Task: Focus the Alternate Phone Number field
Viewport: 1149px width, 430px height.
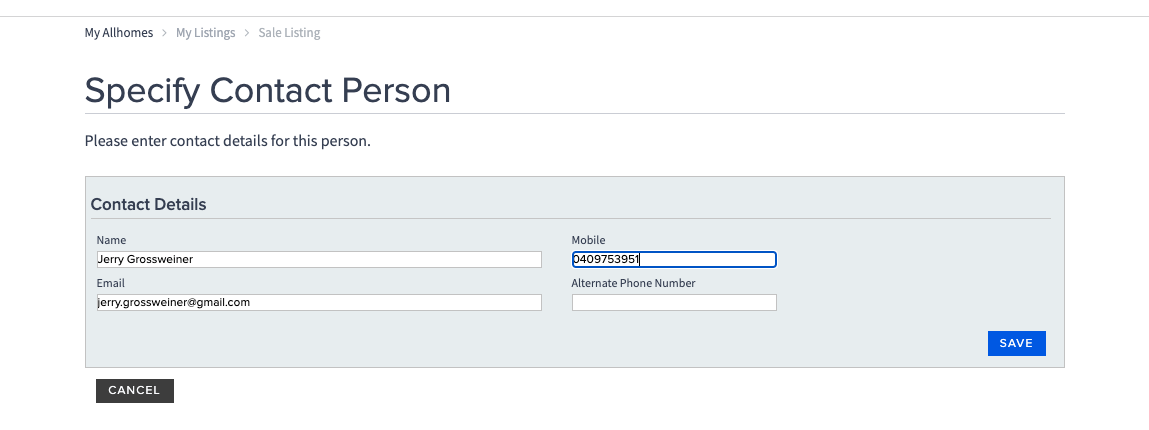Action: [x=673, y=302]
